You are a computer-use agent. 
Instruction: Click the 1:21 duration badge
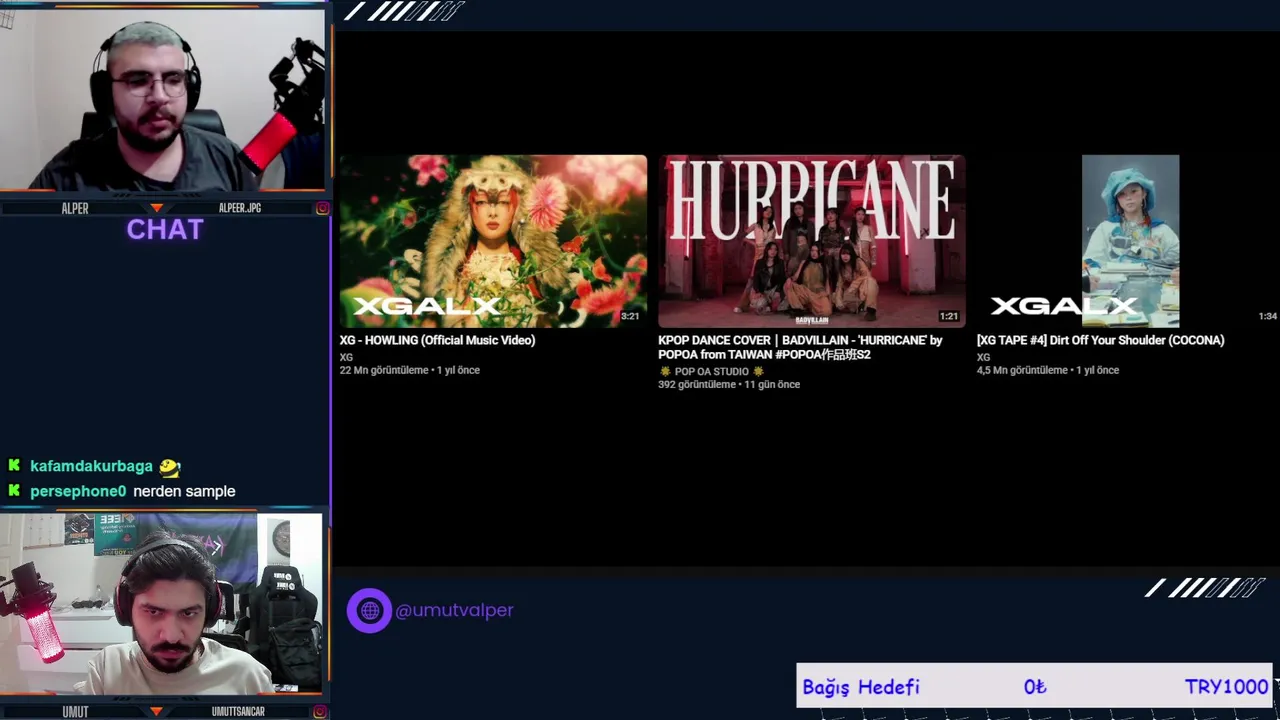click(x=949, y=316)
